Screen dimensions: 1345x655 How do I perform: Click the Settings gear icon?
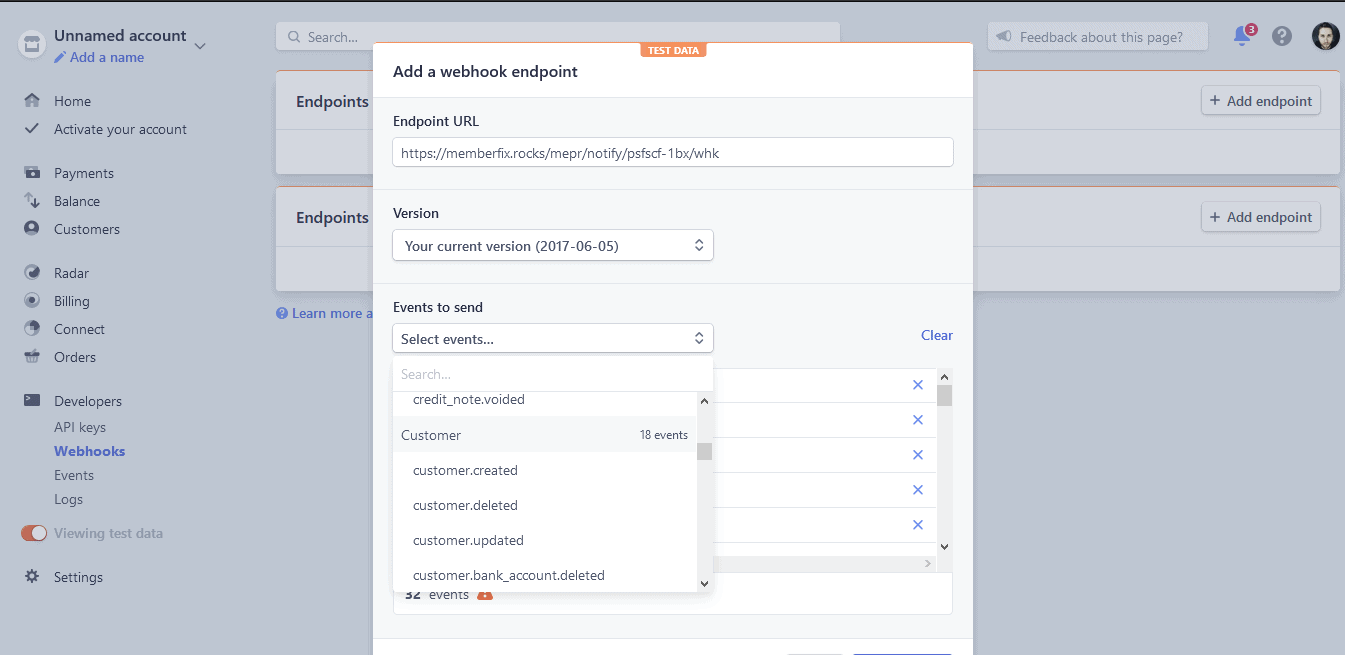[x=32, y=577]
